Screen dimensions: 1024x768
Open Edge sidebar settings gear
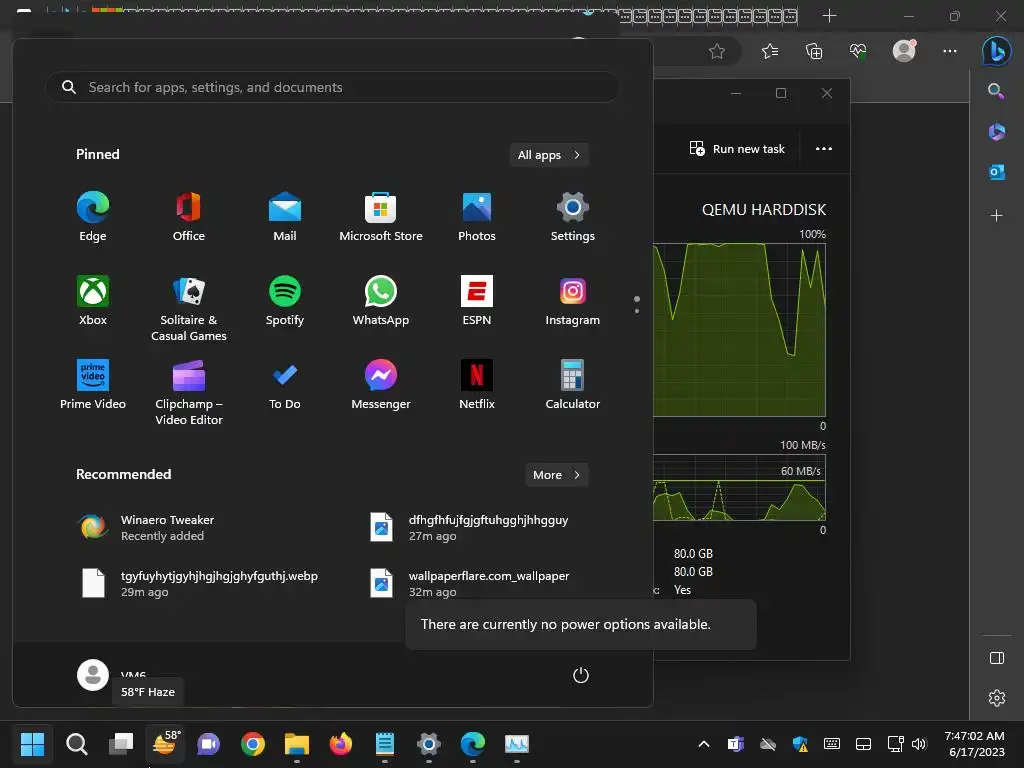pyautogui.click(x=997, y=698)
